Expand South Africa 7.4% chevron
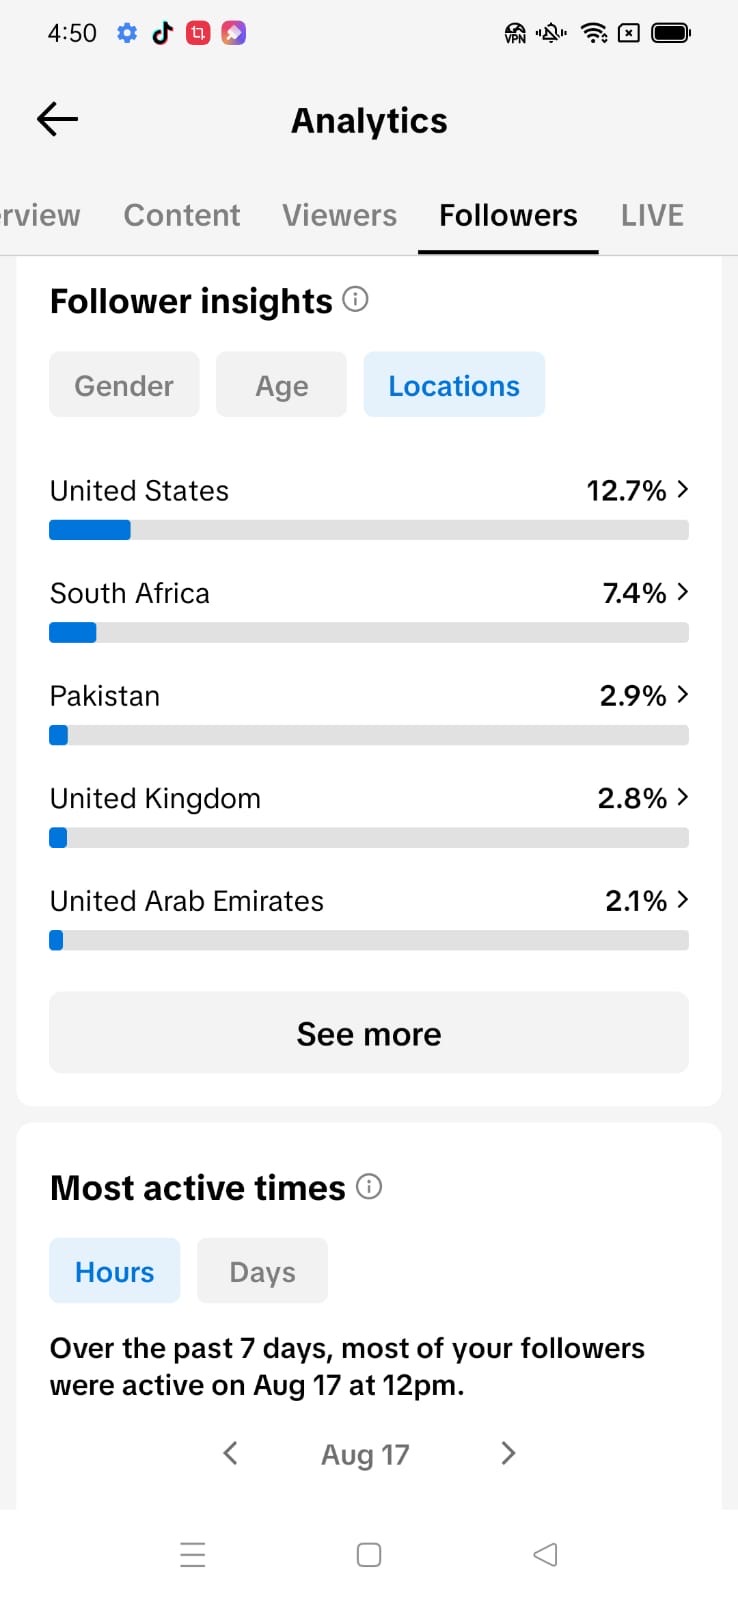The image size is (738, 1600). (x=683, y=592)
